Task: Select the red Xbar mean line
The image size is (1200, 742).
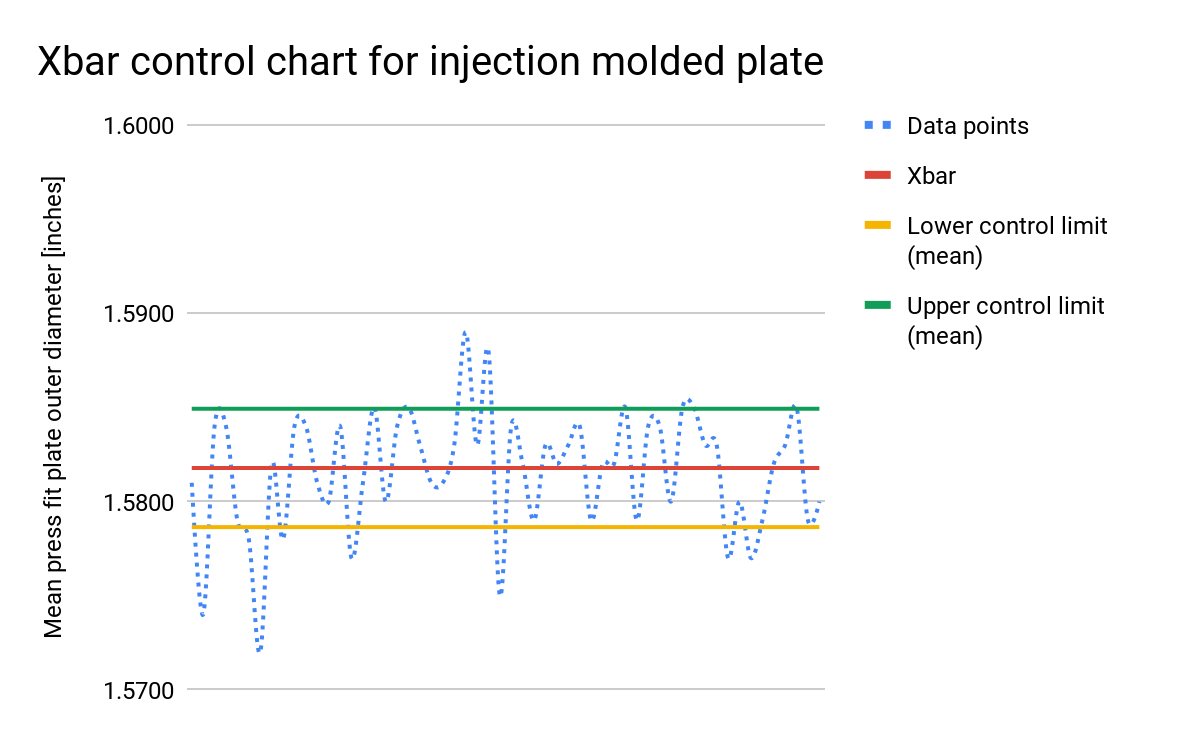Action: (505, 468)
